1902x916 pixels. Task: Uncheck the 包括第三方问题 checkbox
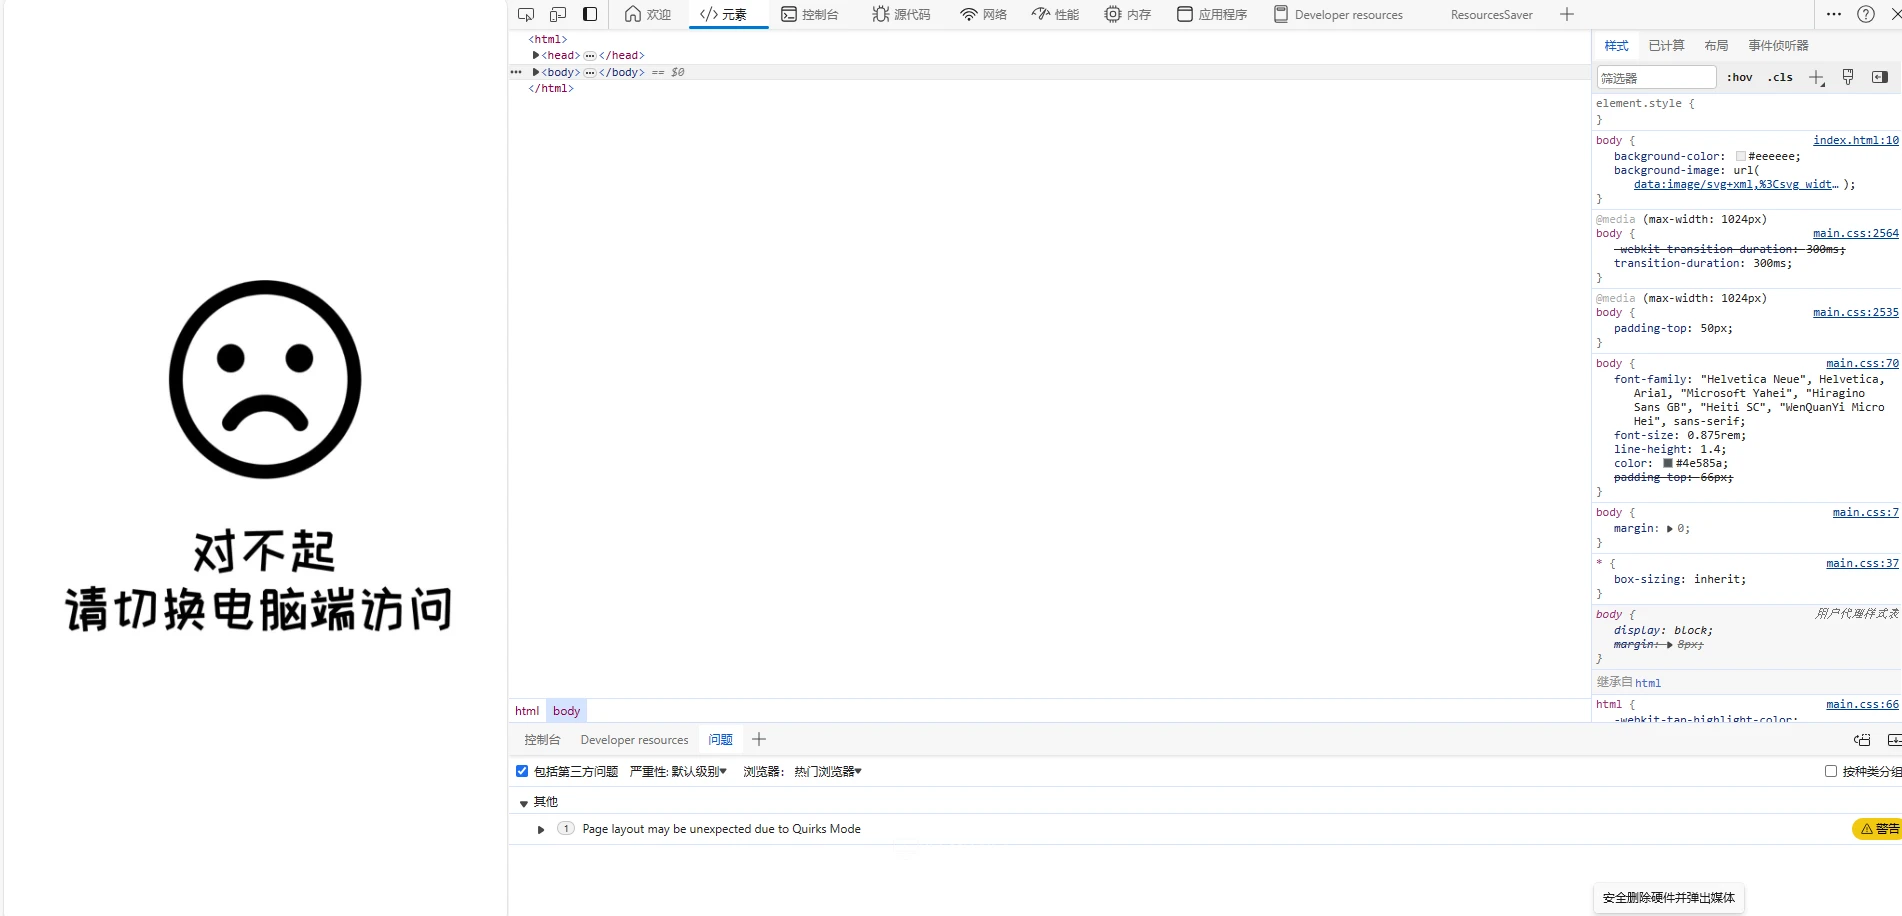coord(522,771)
